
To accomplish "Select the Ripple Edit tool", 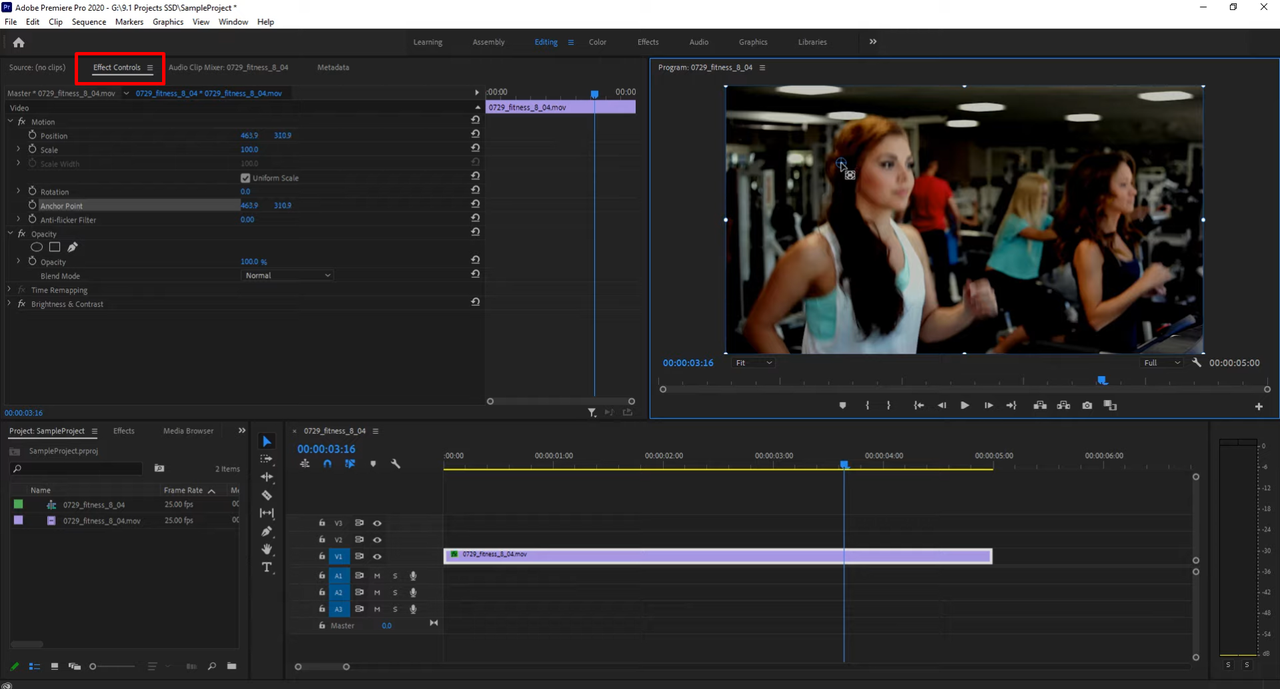I will pyautogui.click(x=267, y=477).
